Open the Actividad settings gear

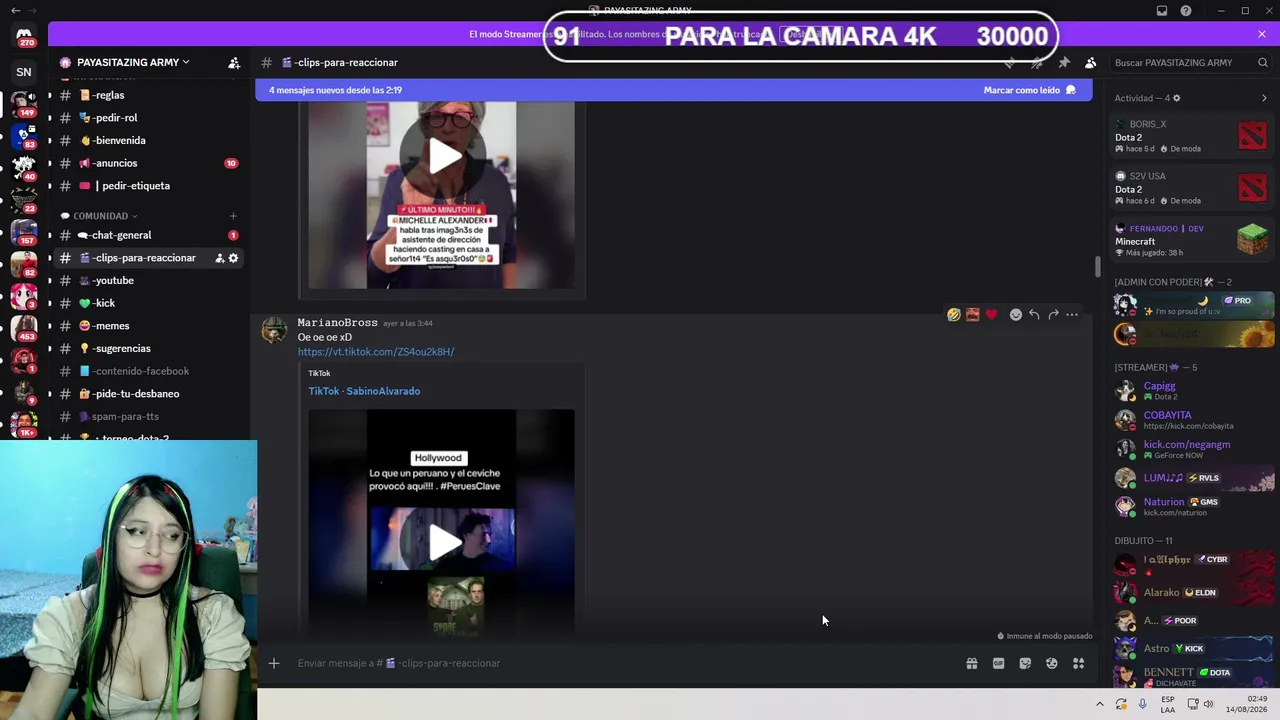tap(1176, 98)
